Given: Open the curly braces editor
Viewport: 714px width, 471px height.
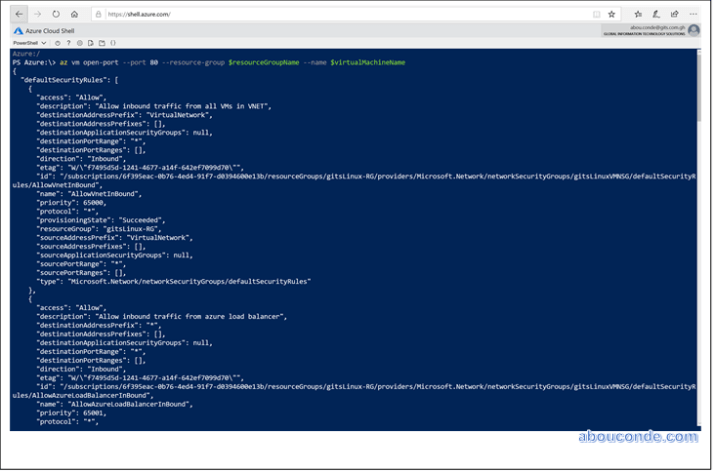Looking at the screenshot, I should coord(113,43).
